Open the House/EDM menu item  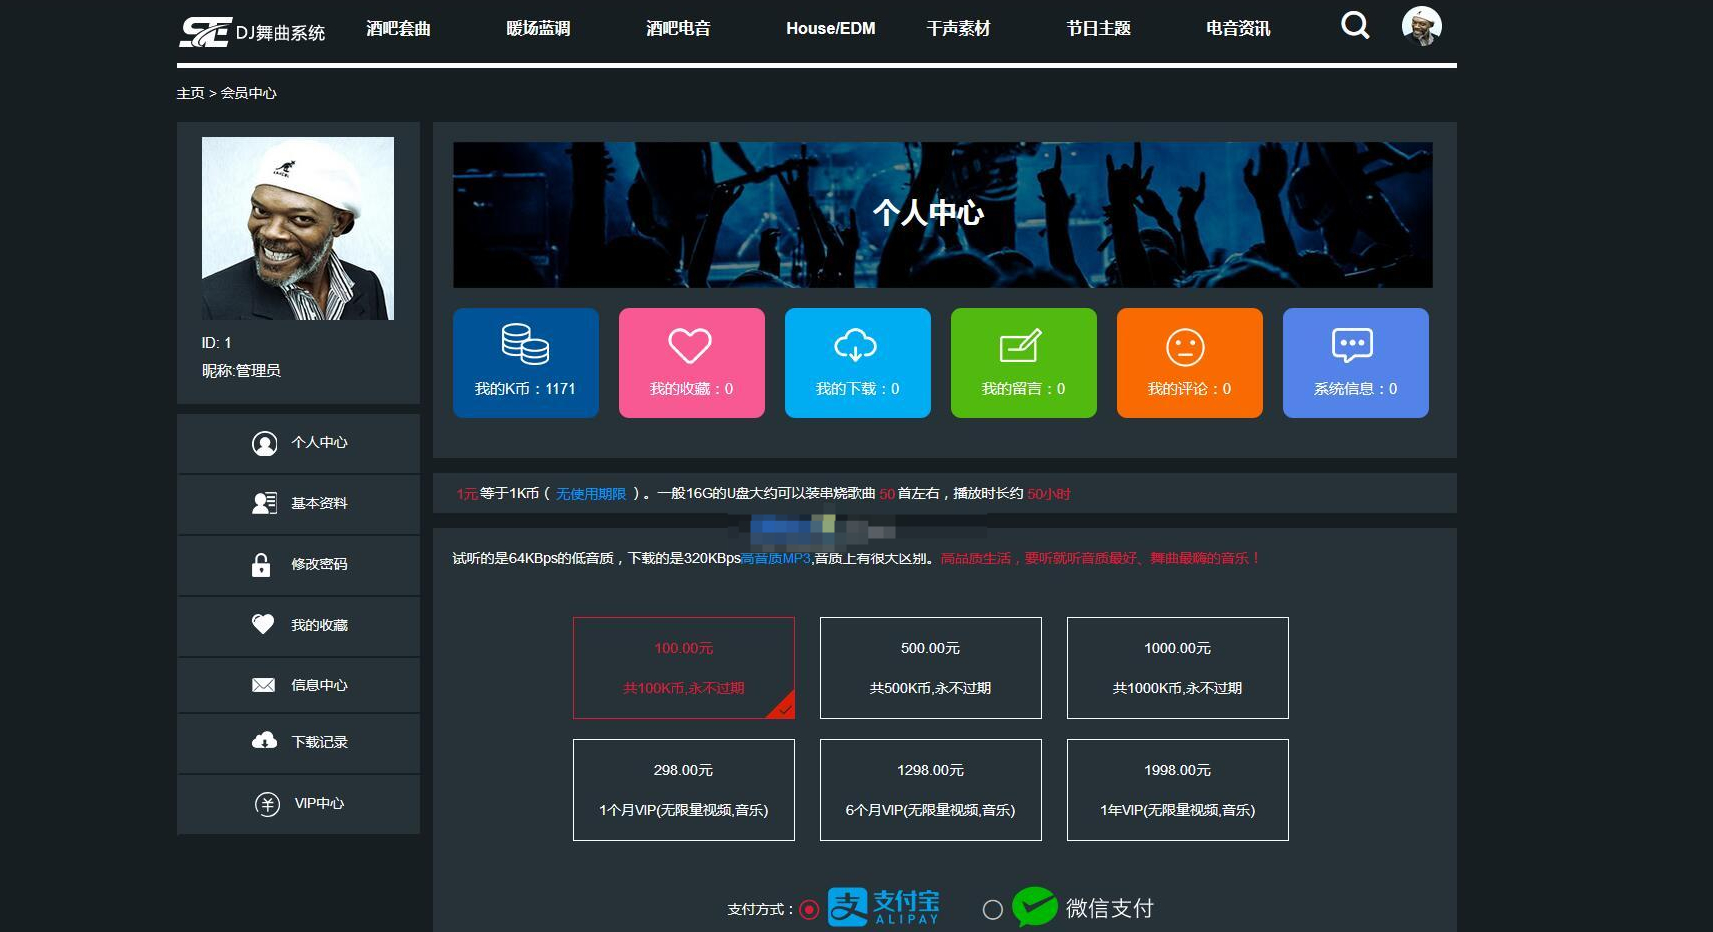pyautogui.click(x=830, y=29)
